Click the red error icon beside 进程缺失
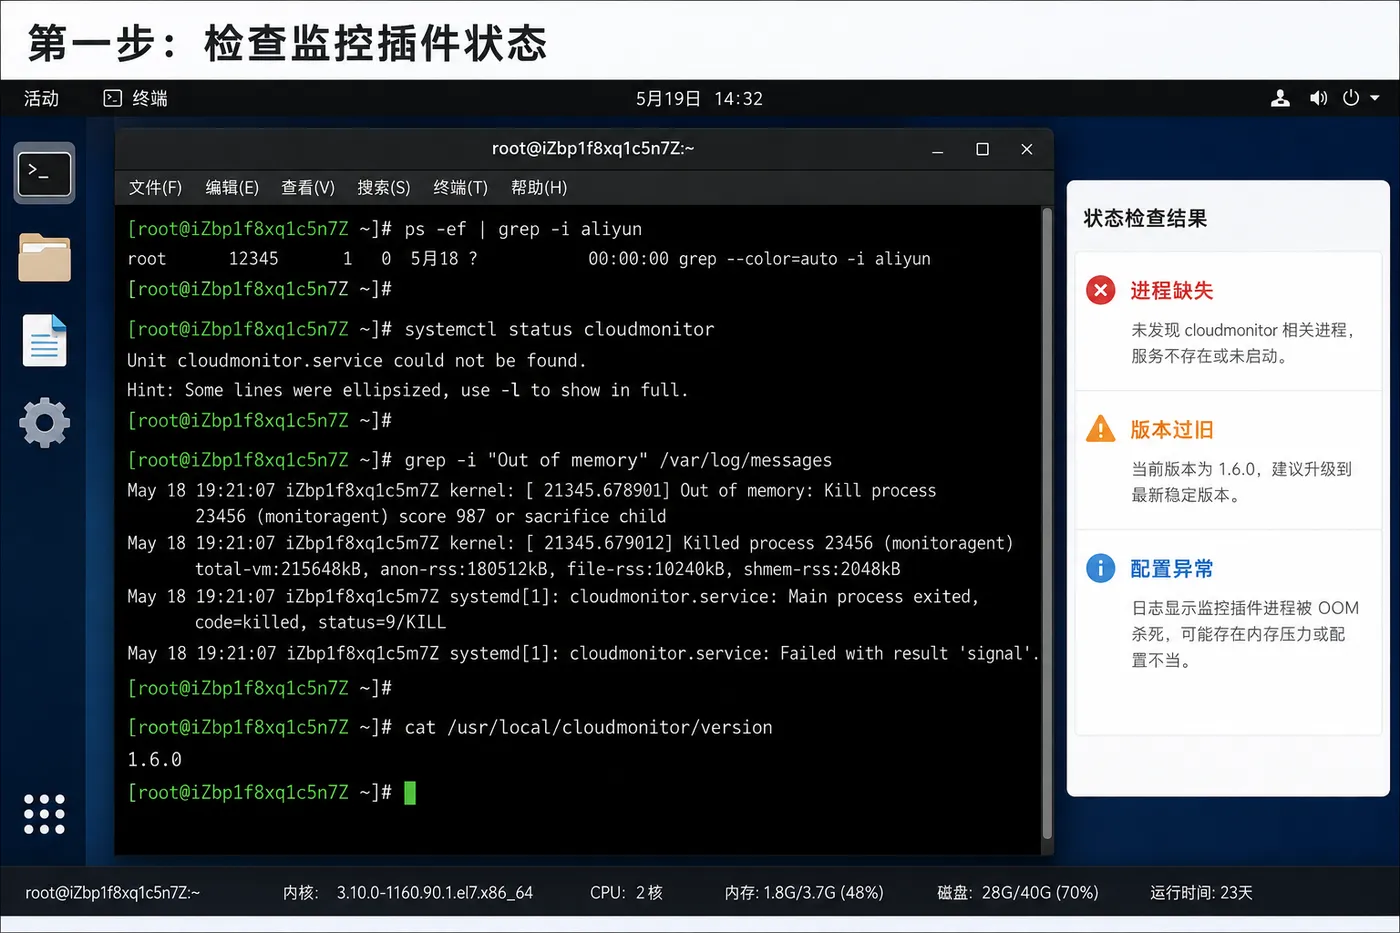The height and width of the screenshot is (933, 1400). (x=1100, y=290)
